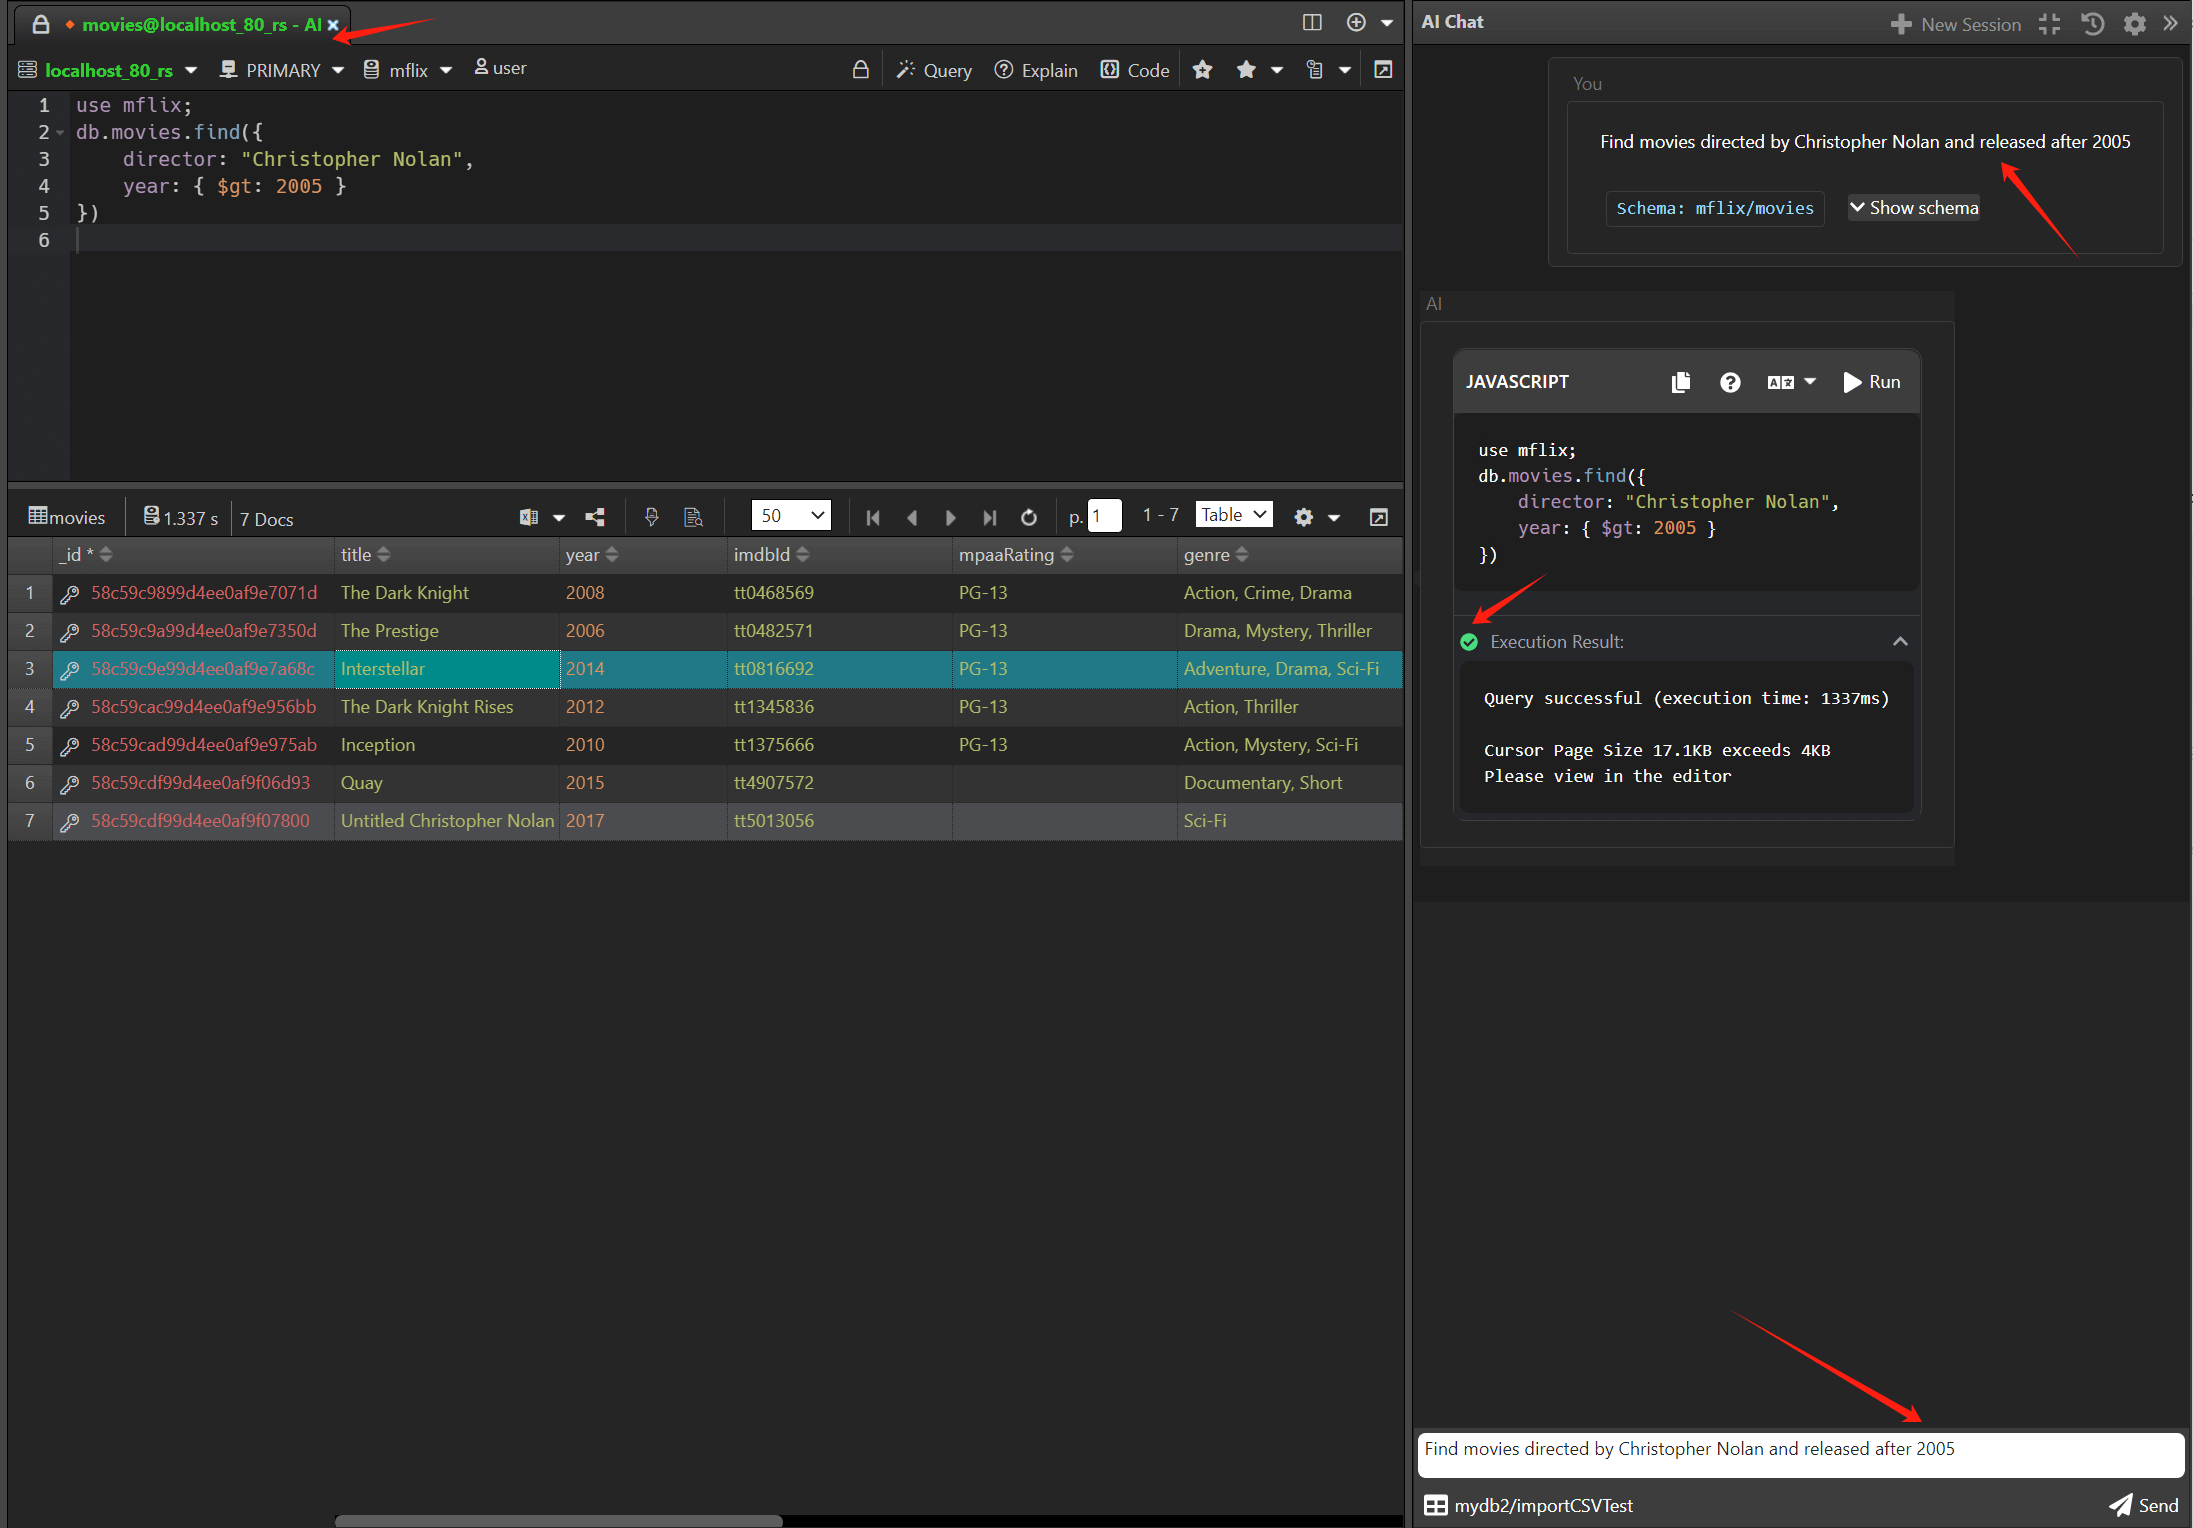Click the user label in toolbar
The width and height of the screenshot is (2193, 1528).
coord(500,68)
